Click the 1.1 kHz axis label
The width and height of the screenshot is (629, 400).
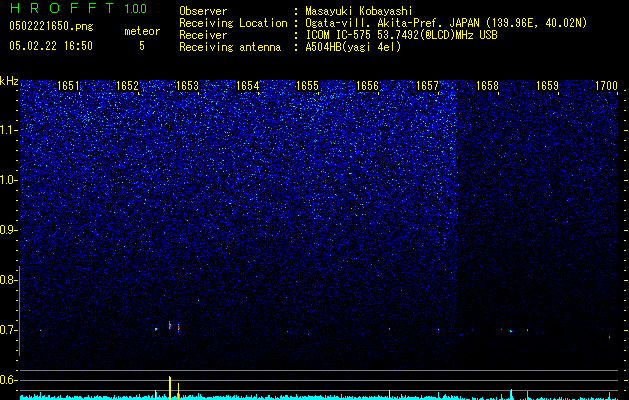coord(8,130)
